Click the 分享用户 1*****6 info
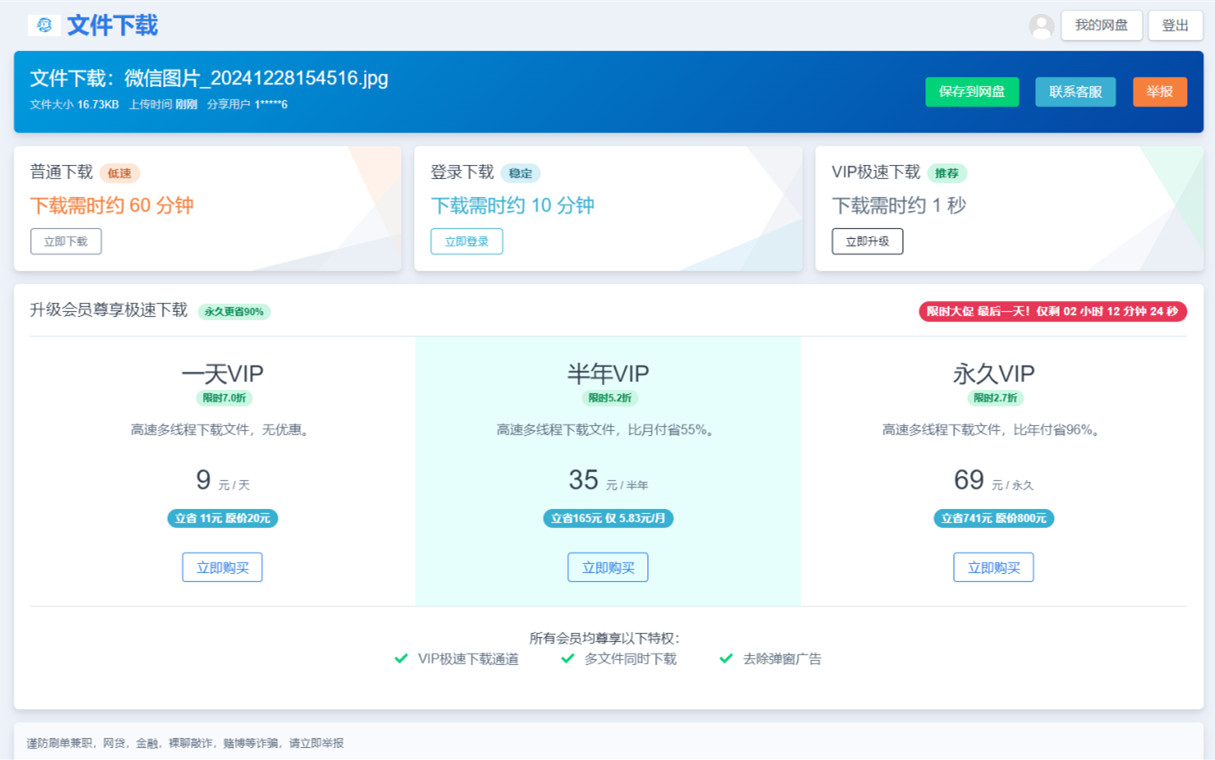The height and width of the screenshot is (760, 1215). click(247, 104)
